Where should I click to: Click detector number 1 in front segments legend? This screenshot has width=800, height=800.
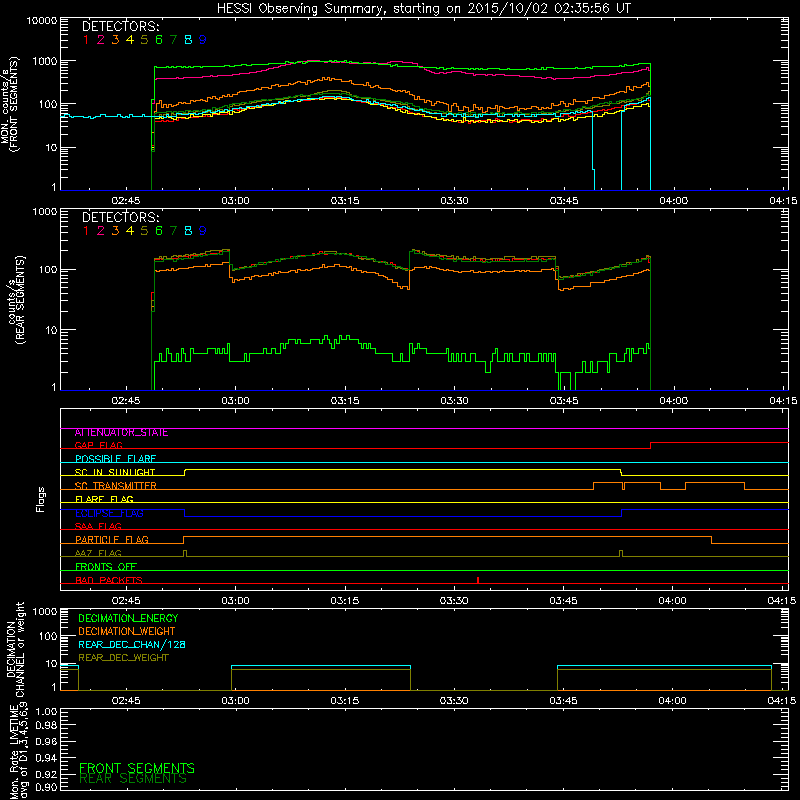tap(86, 40)
